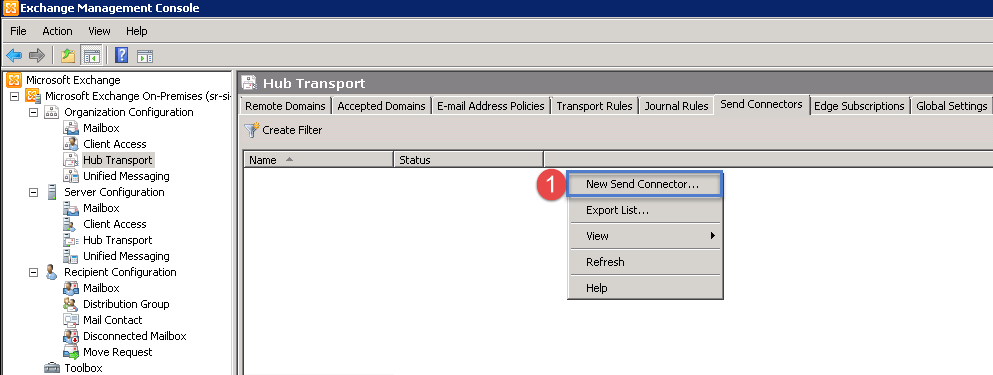Screen dimensions: 993x375
Task: Switch to the Remote Domains tab
Action: point(286,106)
